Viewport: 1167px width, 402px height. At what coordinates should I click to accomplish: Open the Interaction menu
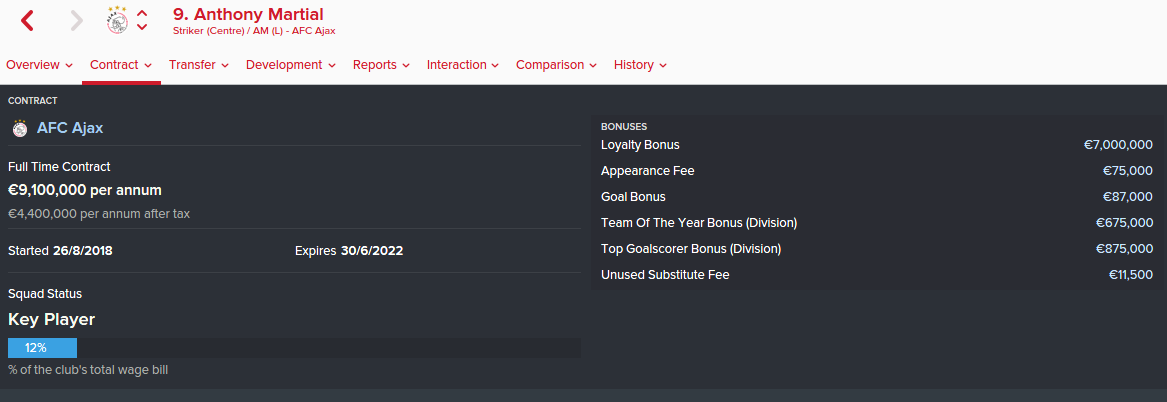click(463, 65)
